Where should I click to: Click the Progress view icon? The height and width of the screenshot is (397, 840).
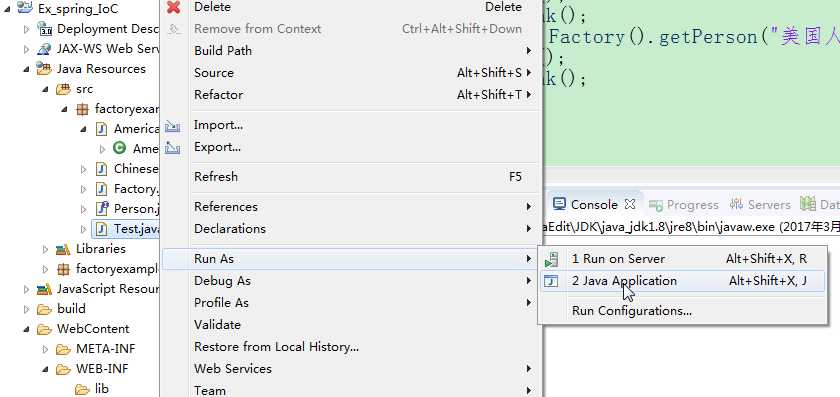pyautogui.click(x=656, y=205)
